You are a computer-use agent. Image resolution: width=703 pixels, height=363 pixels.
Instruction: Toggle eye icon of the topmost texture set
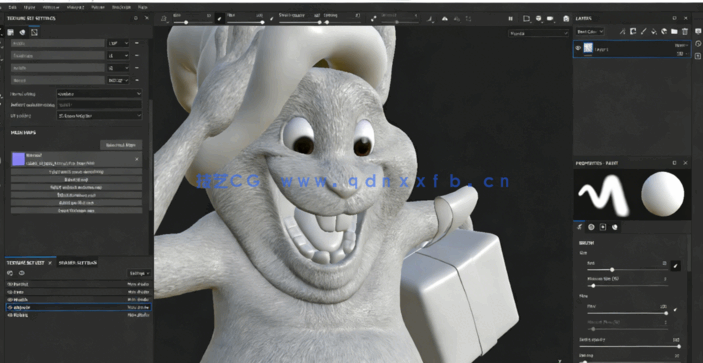(x=10, y=284)
